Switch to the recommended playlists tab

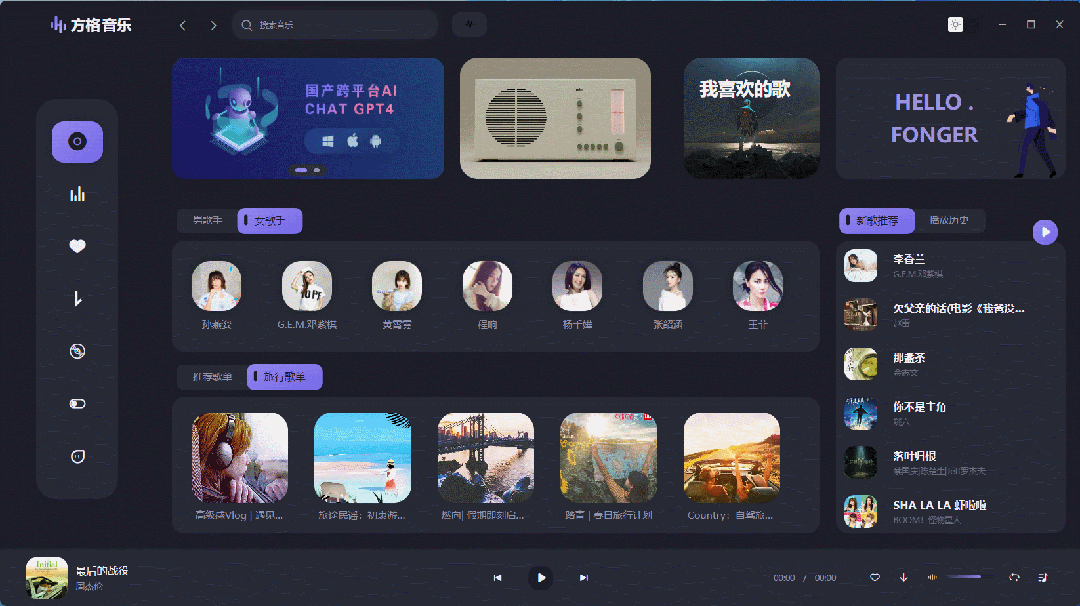[212, 377]
